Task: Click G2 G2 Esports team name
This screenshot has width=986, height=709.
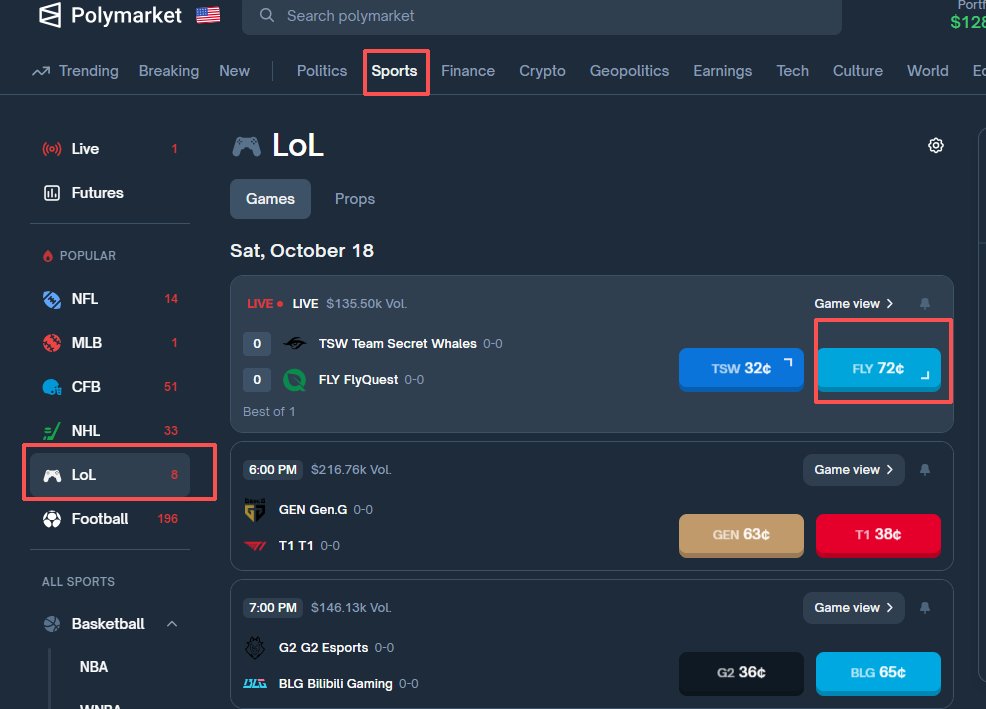Action: click(323, 647)
